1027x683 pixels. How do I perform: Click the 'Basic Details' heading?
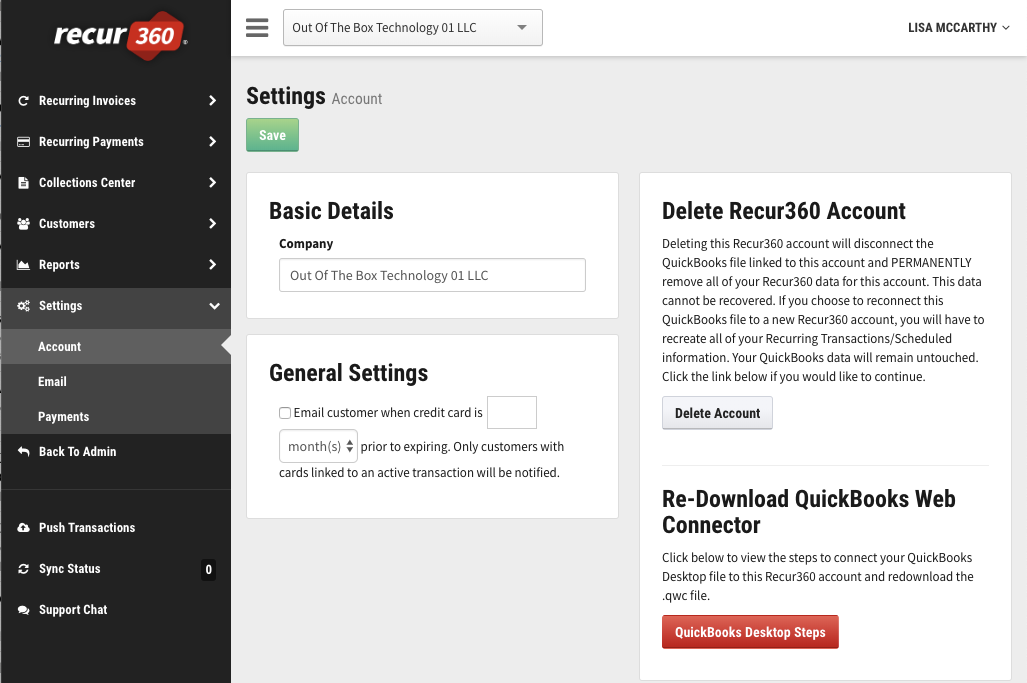point(331,211)
